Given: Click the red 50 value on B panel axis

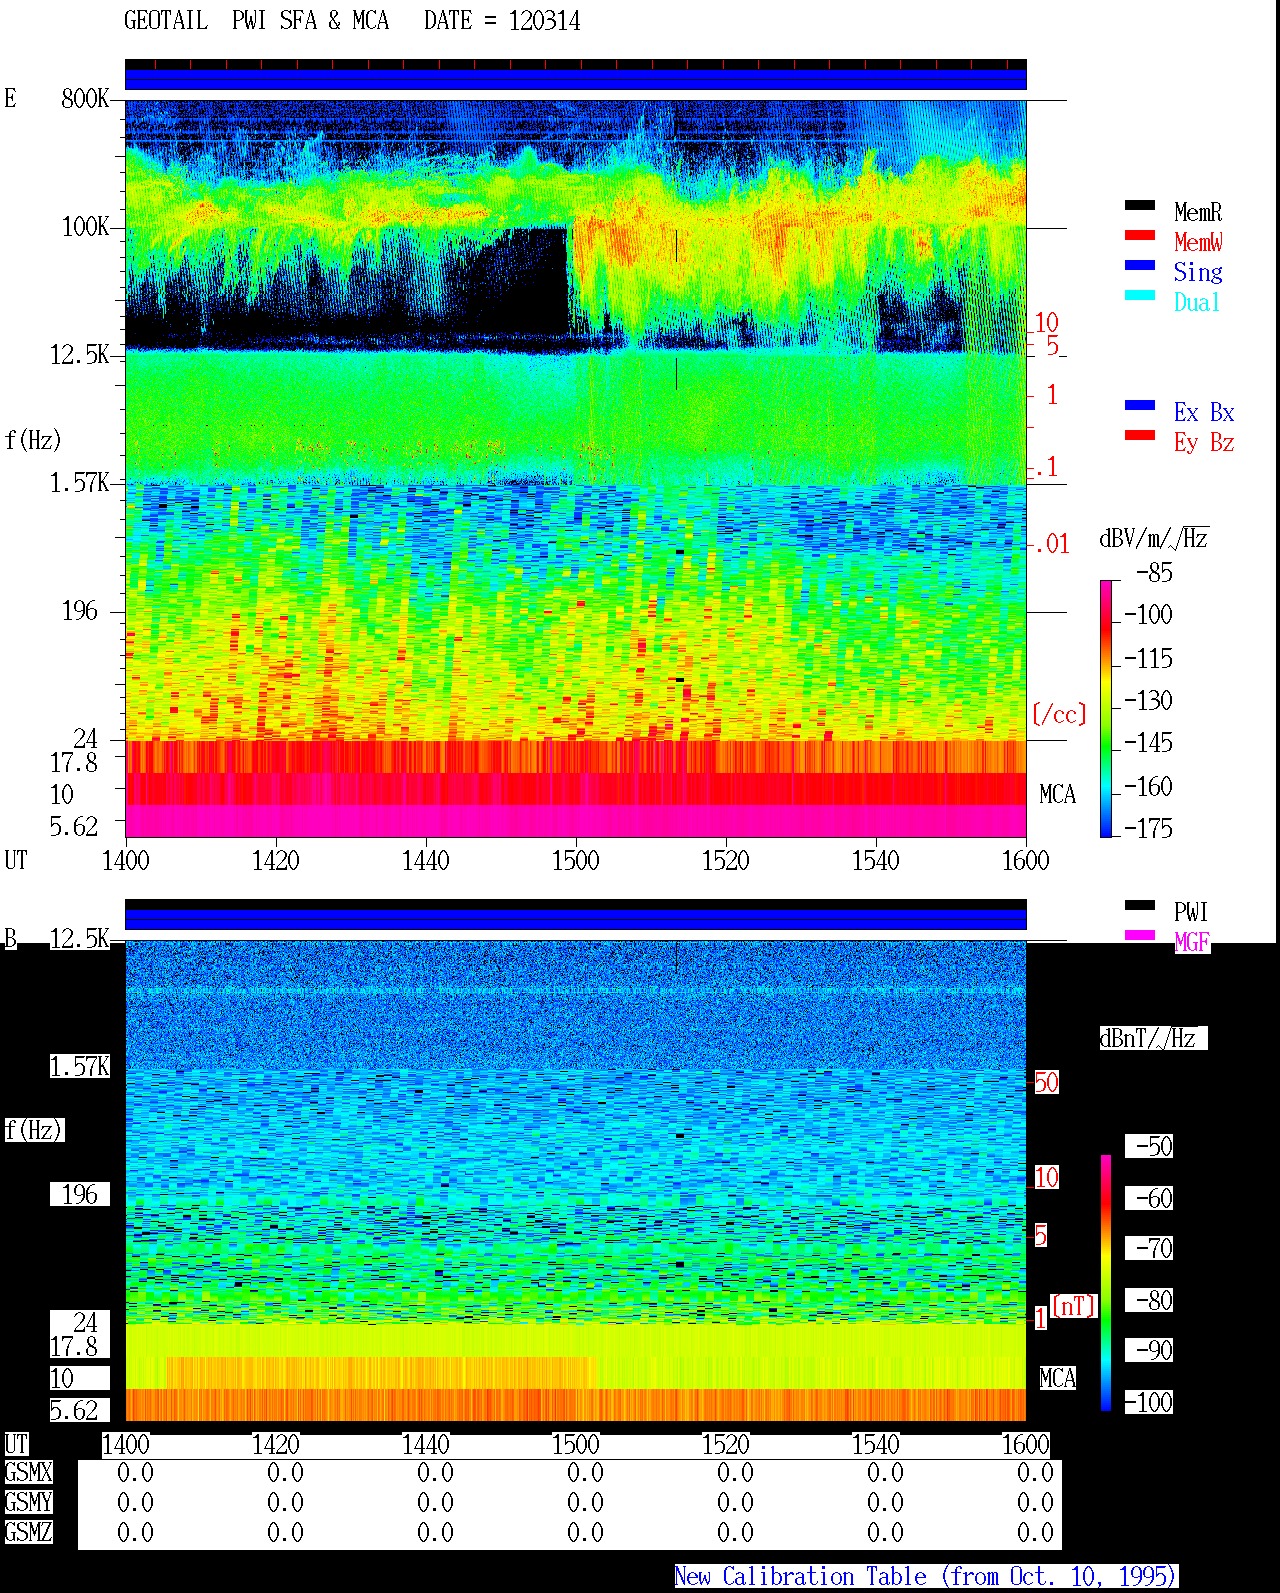Looking at the screenshot, I should [1046, 1082].
